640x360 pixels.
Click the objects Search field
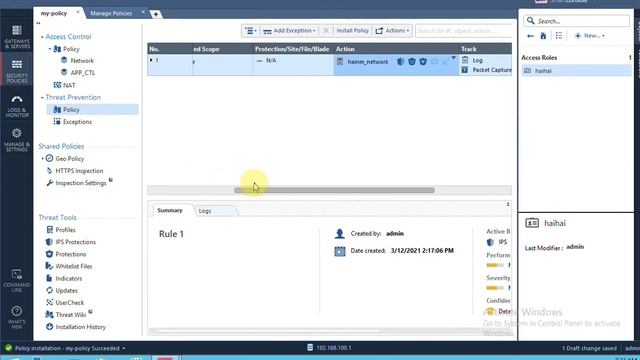(576, 21)
